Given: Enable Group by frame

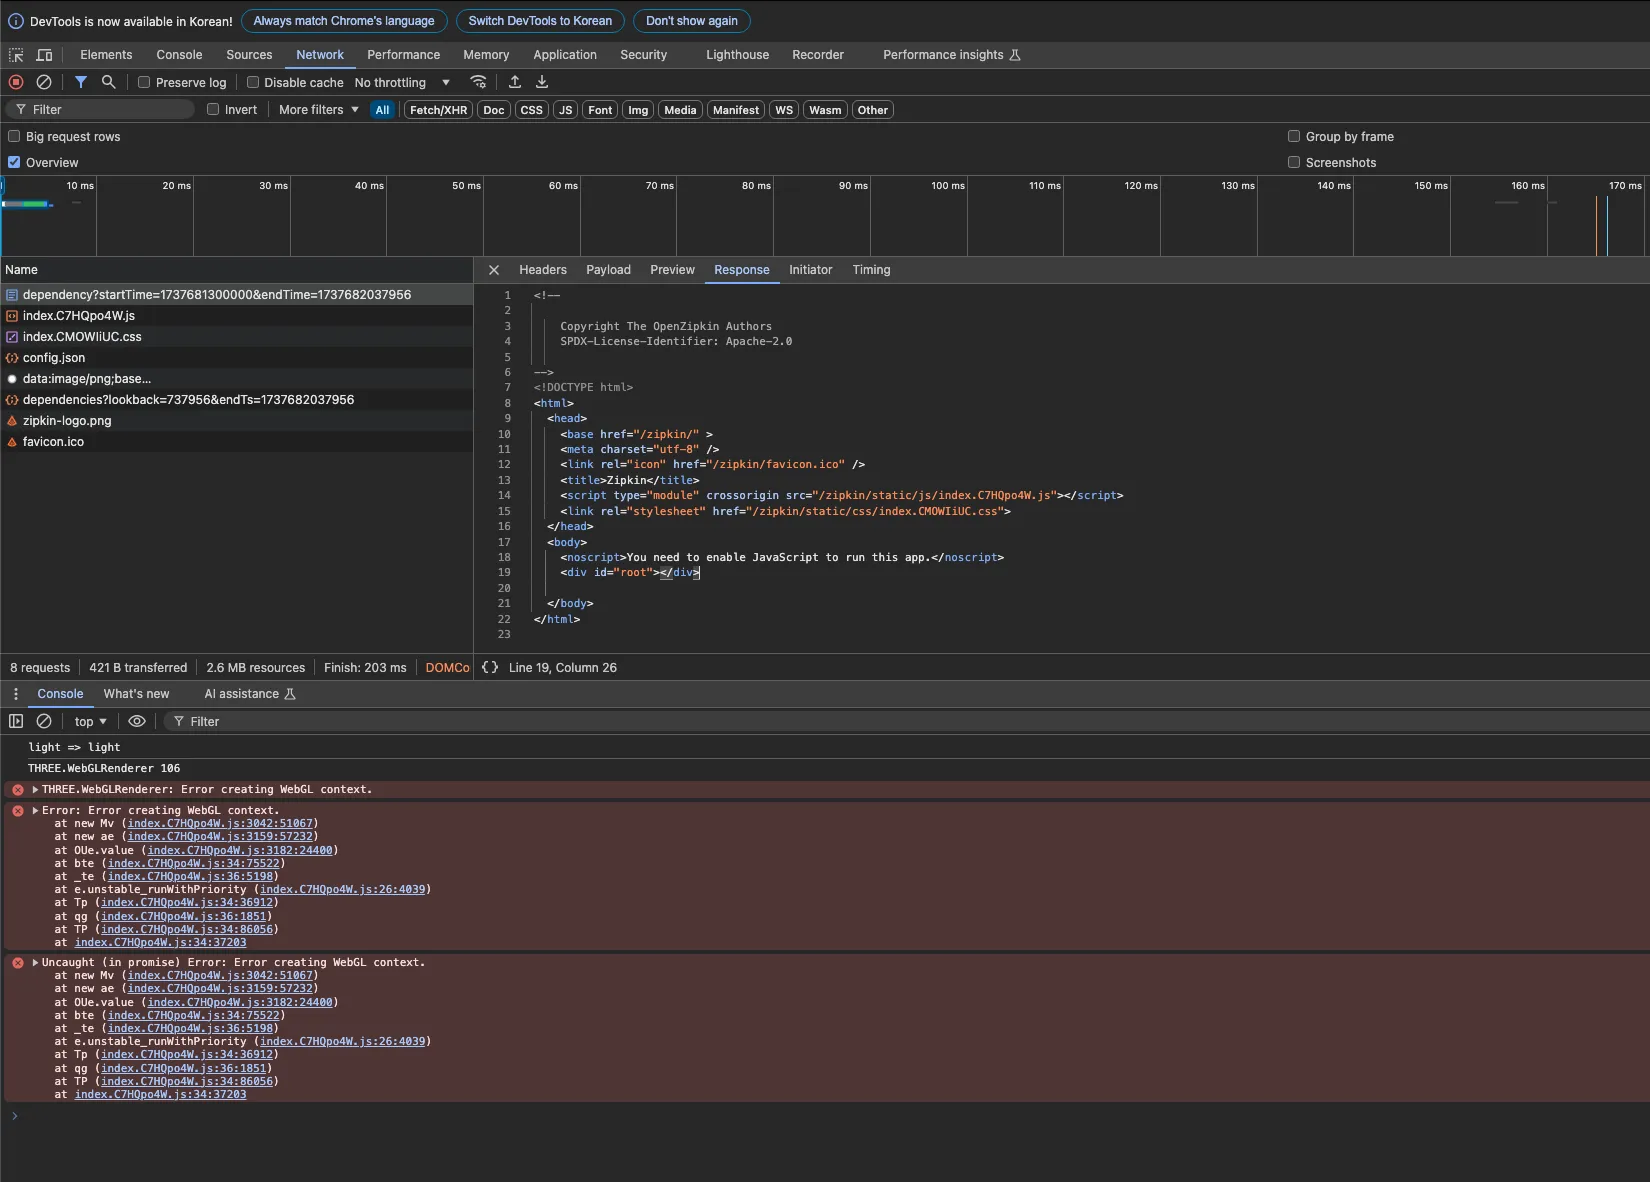Looking at the screenshot, I should [x=1294, y=136].
